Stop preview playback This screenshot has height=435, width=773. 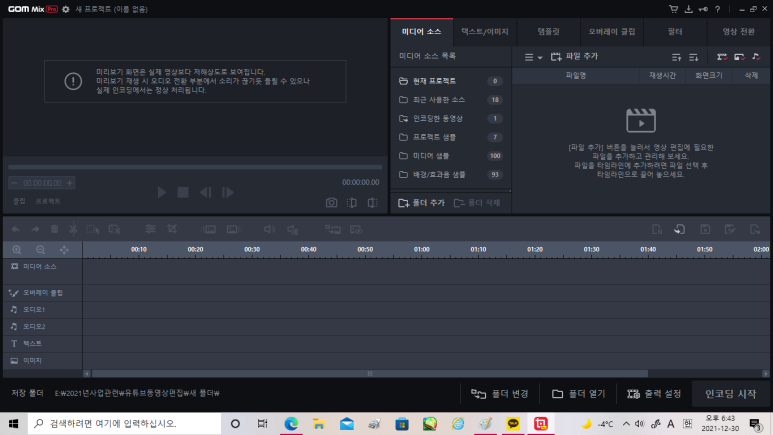point(183,192)
